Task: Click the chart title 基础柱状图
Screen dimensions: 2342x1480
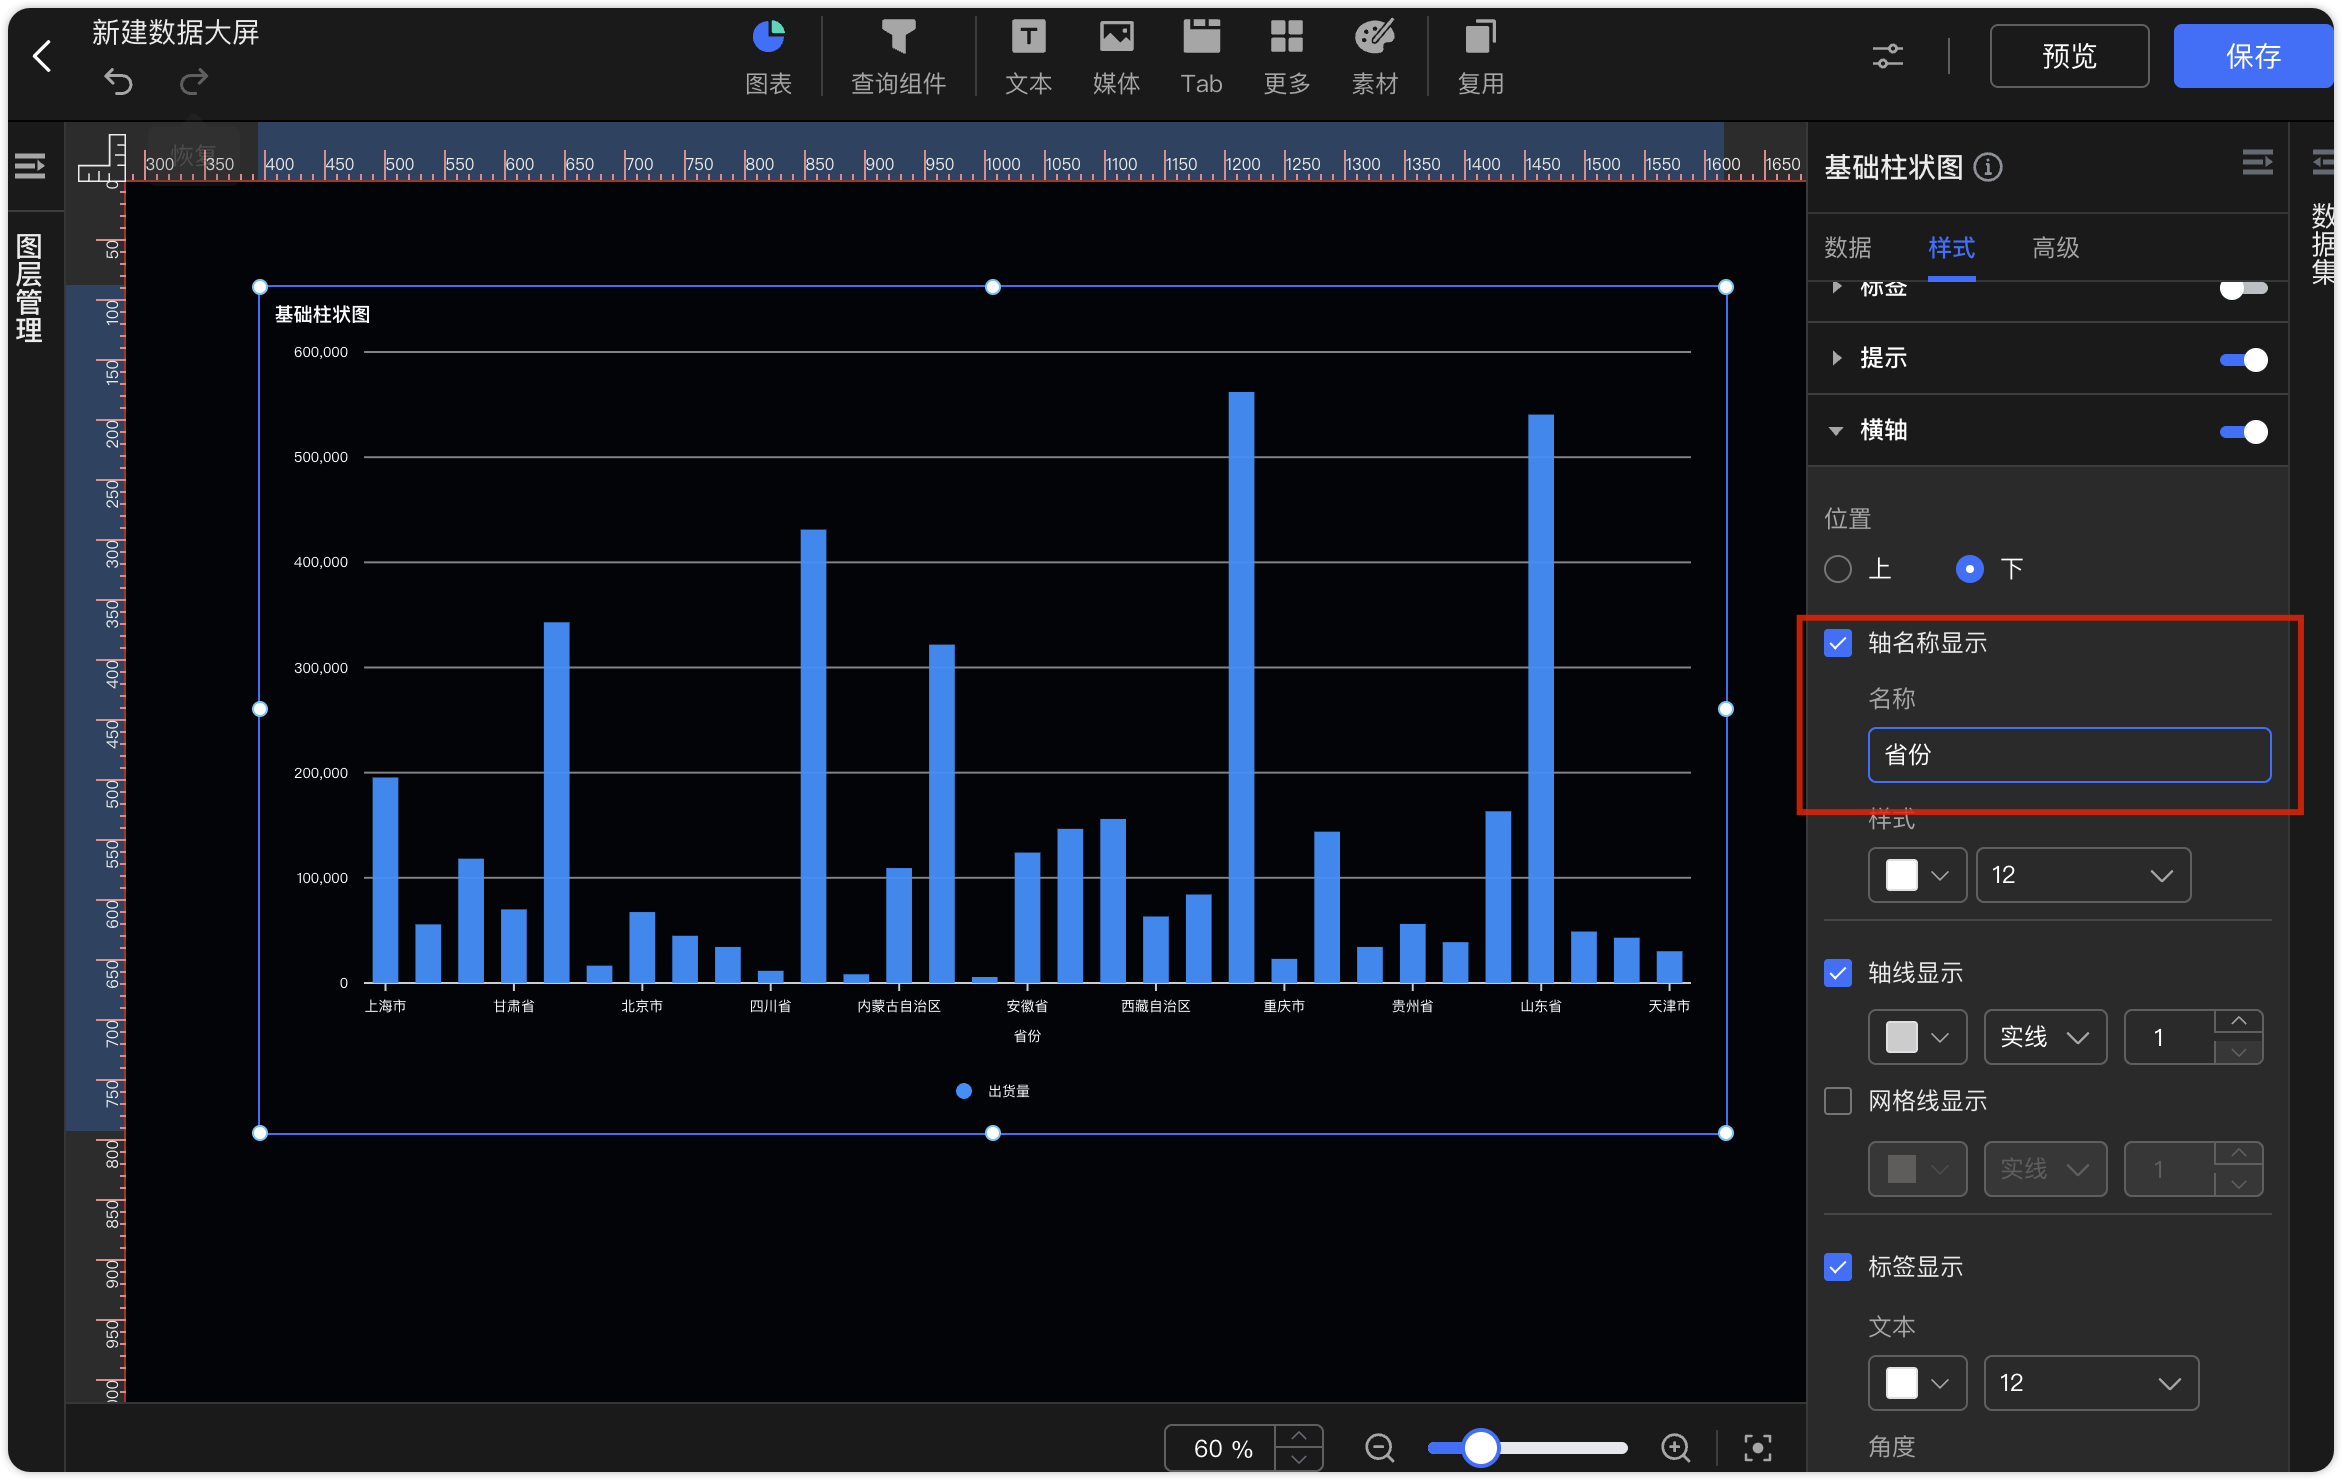Action: coord(322,315)
